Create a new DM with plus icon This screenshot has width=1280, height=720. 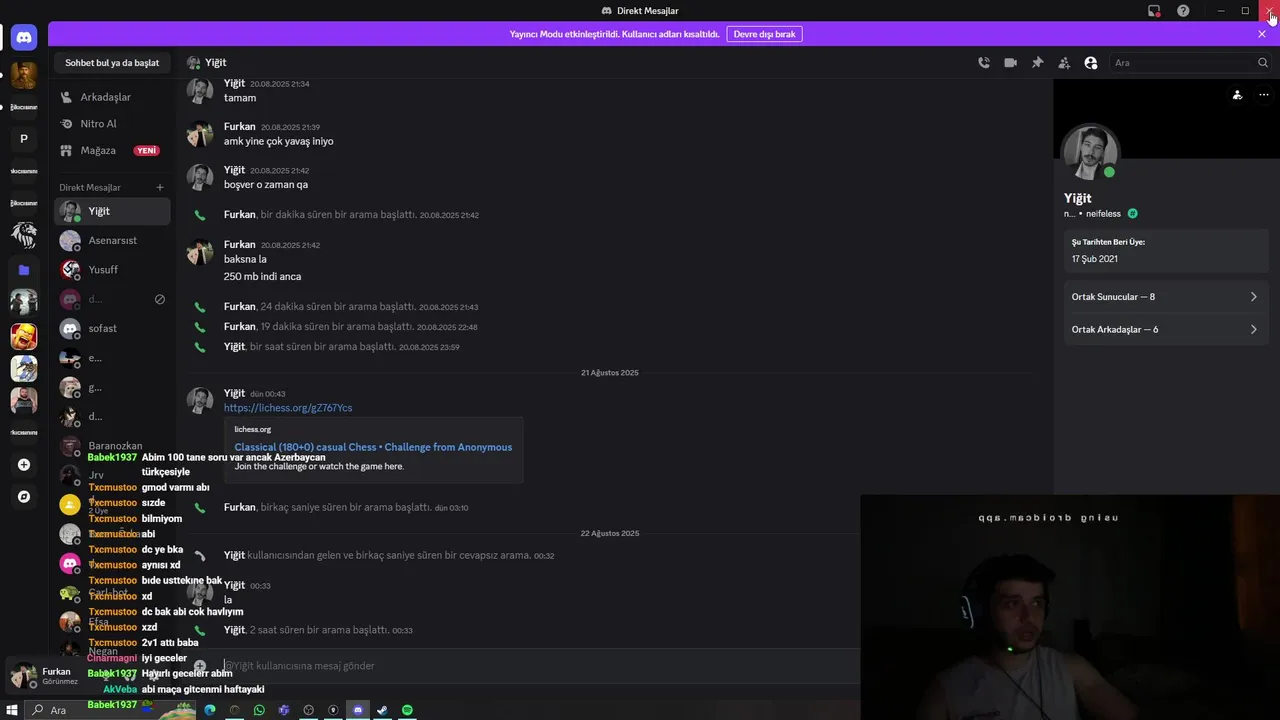click(x=160, y=187)
